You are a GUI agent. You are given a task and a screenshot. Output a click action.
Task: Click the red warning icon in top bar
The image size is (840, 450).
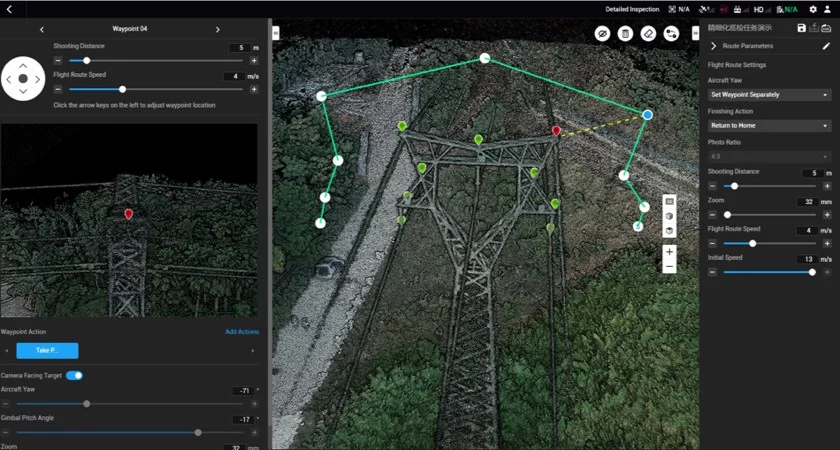tap(724, 9)
